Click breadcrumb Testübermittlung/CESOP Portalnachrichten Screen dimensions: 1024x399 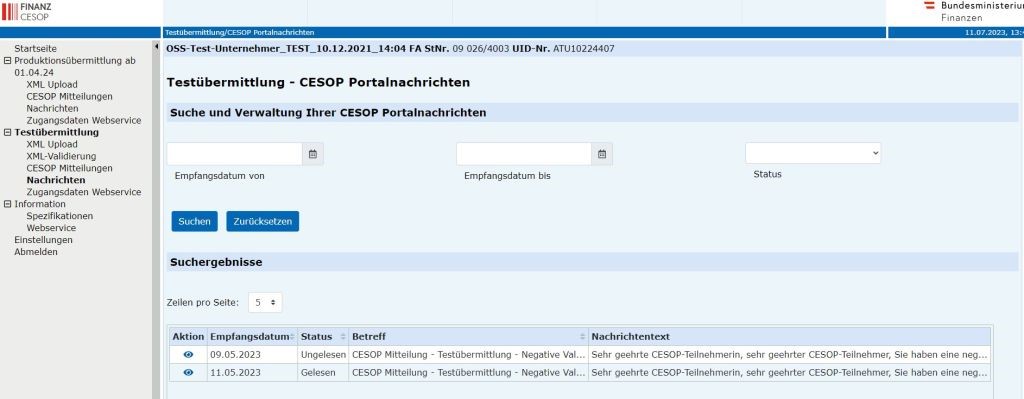[x=240, y=32]
